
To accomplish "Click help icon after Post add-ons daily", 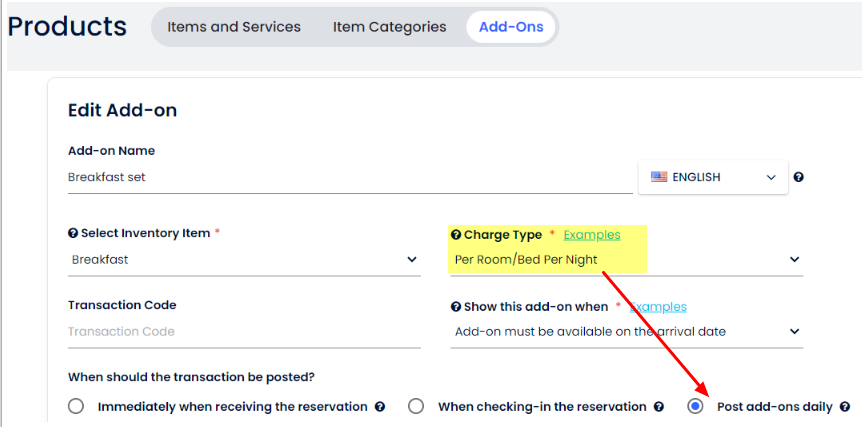I will 845,407.
